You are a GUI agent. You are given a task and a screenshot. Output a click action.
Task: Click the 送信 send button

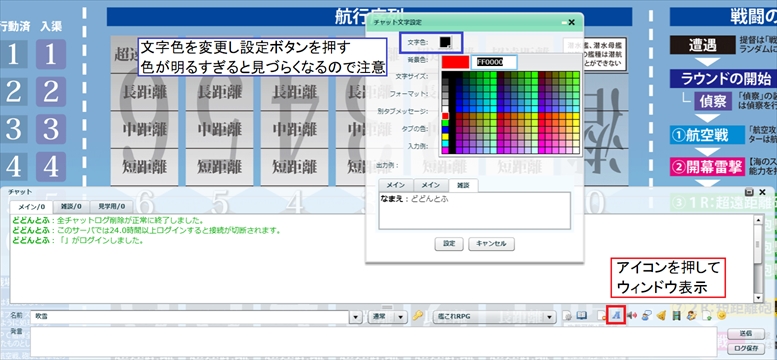click(x=745, y=333)
